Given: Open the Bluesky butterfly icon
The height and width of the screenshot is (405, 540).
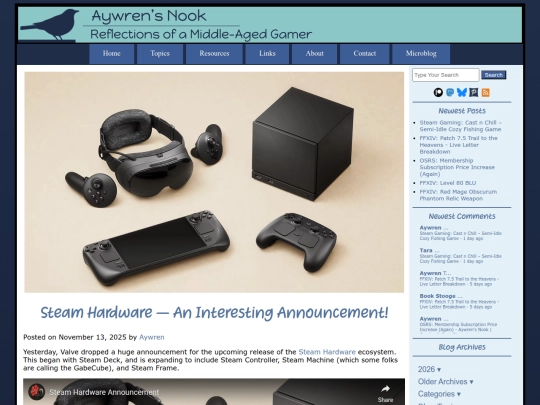Looking at the screenshot, I should (x=462, y=92).
